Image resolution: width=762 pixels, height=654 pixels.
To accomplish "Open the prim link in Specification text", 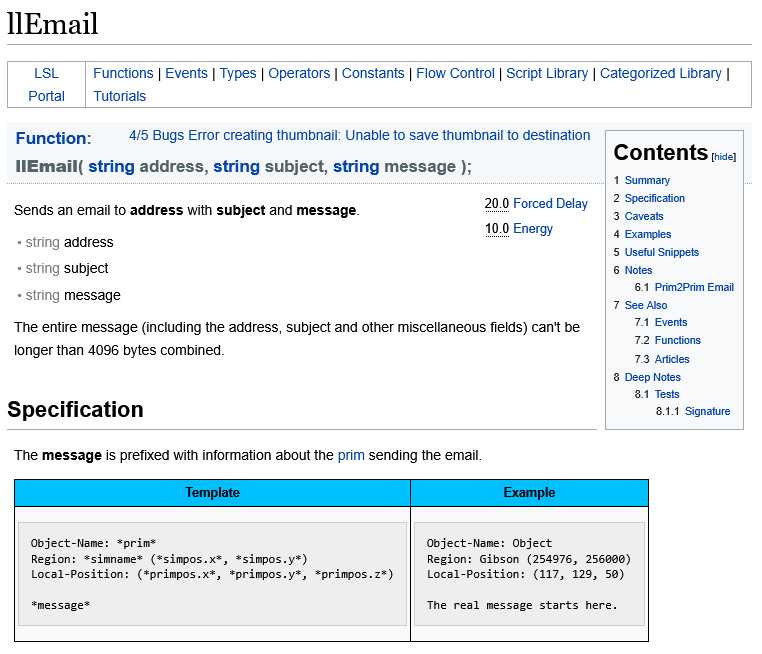I will [351, 455].
